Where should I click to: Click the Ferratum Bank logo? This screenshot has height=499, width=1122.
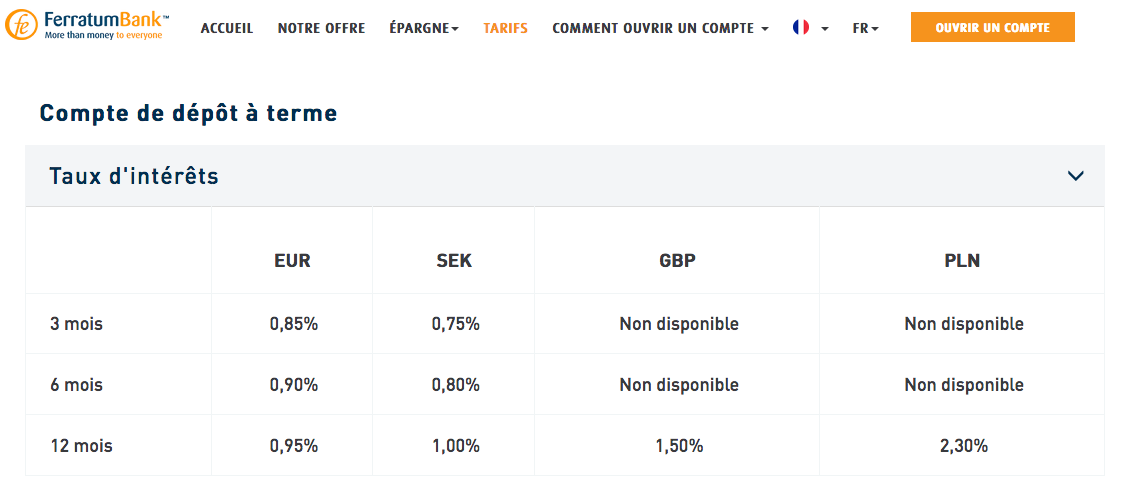[x=87, y=27]
